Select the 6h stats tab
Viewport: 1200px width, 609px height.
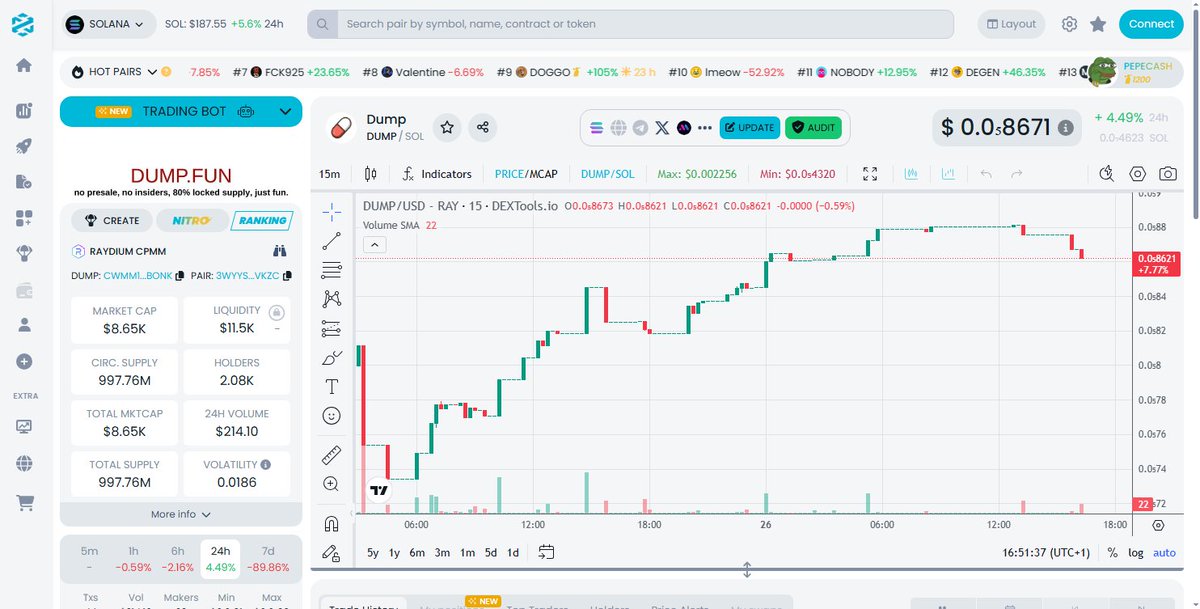coord(177,559)
